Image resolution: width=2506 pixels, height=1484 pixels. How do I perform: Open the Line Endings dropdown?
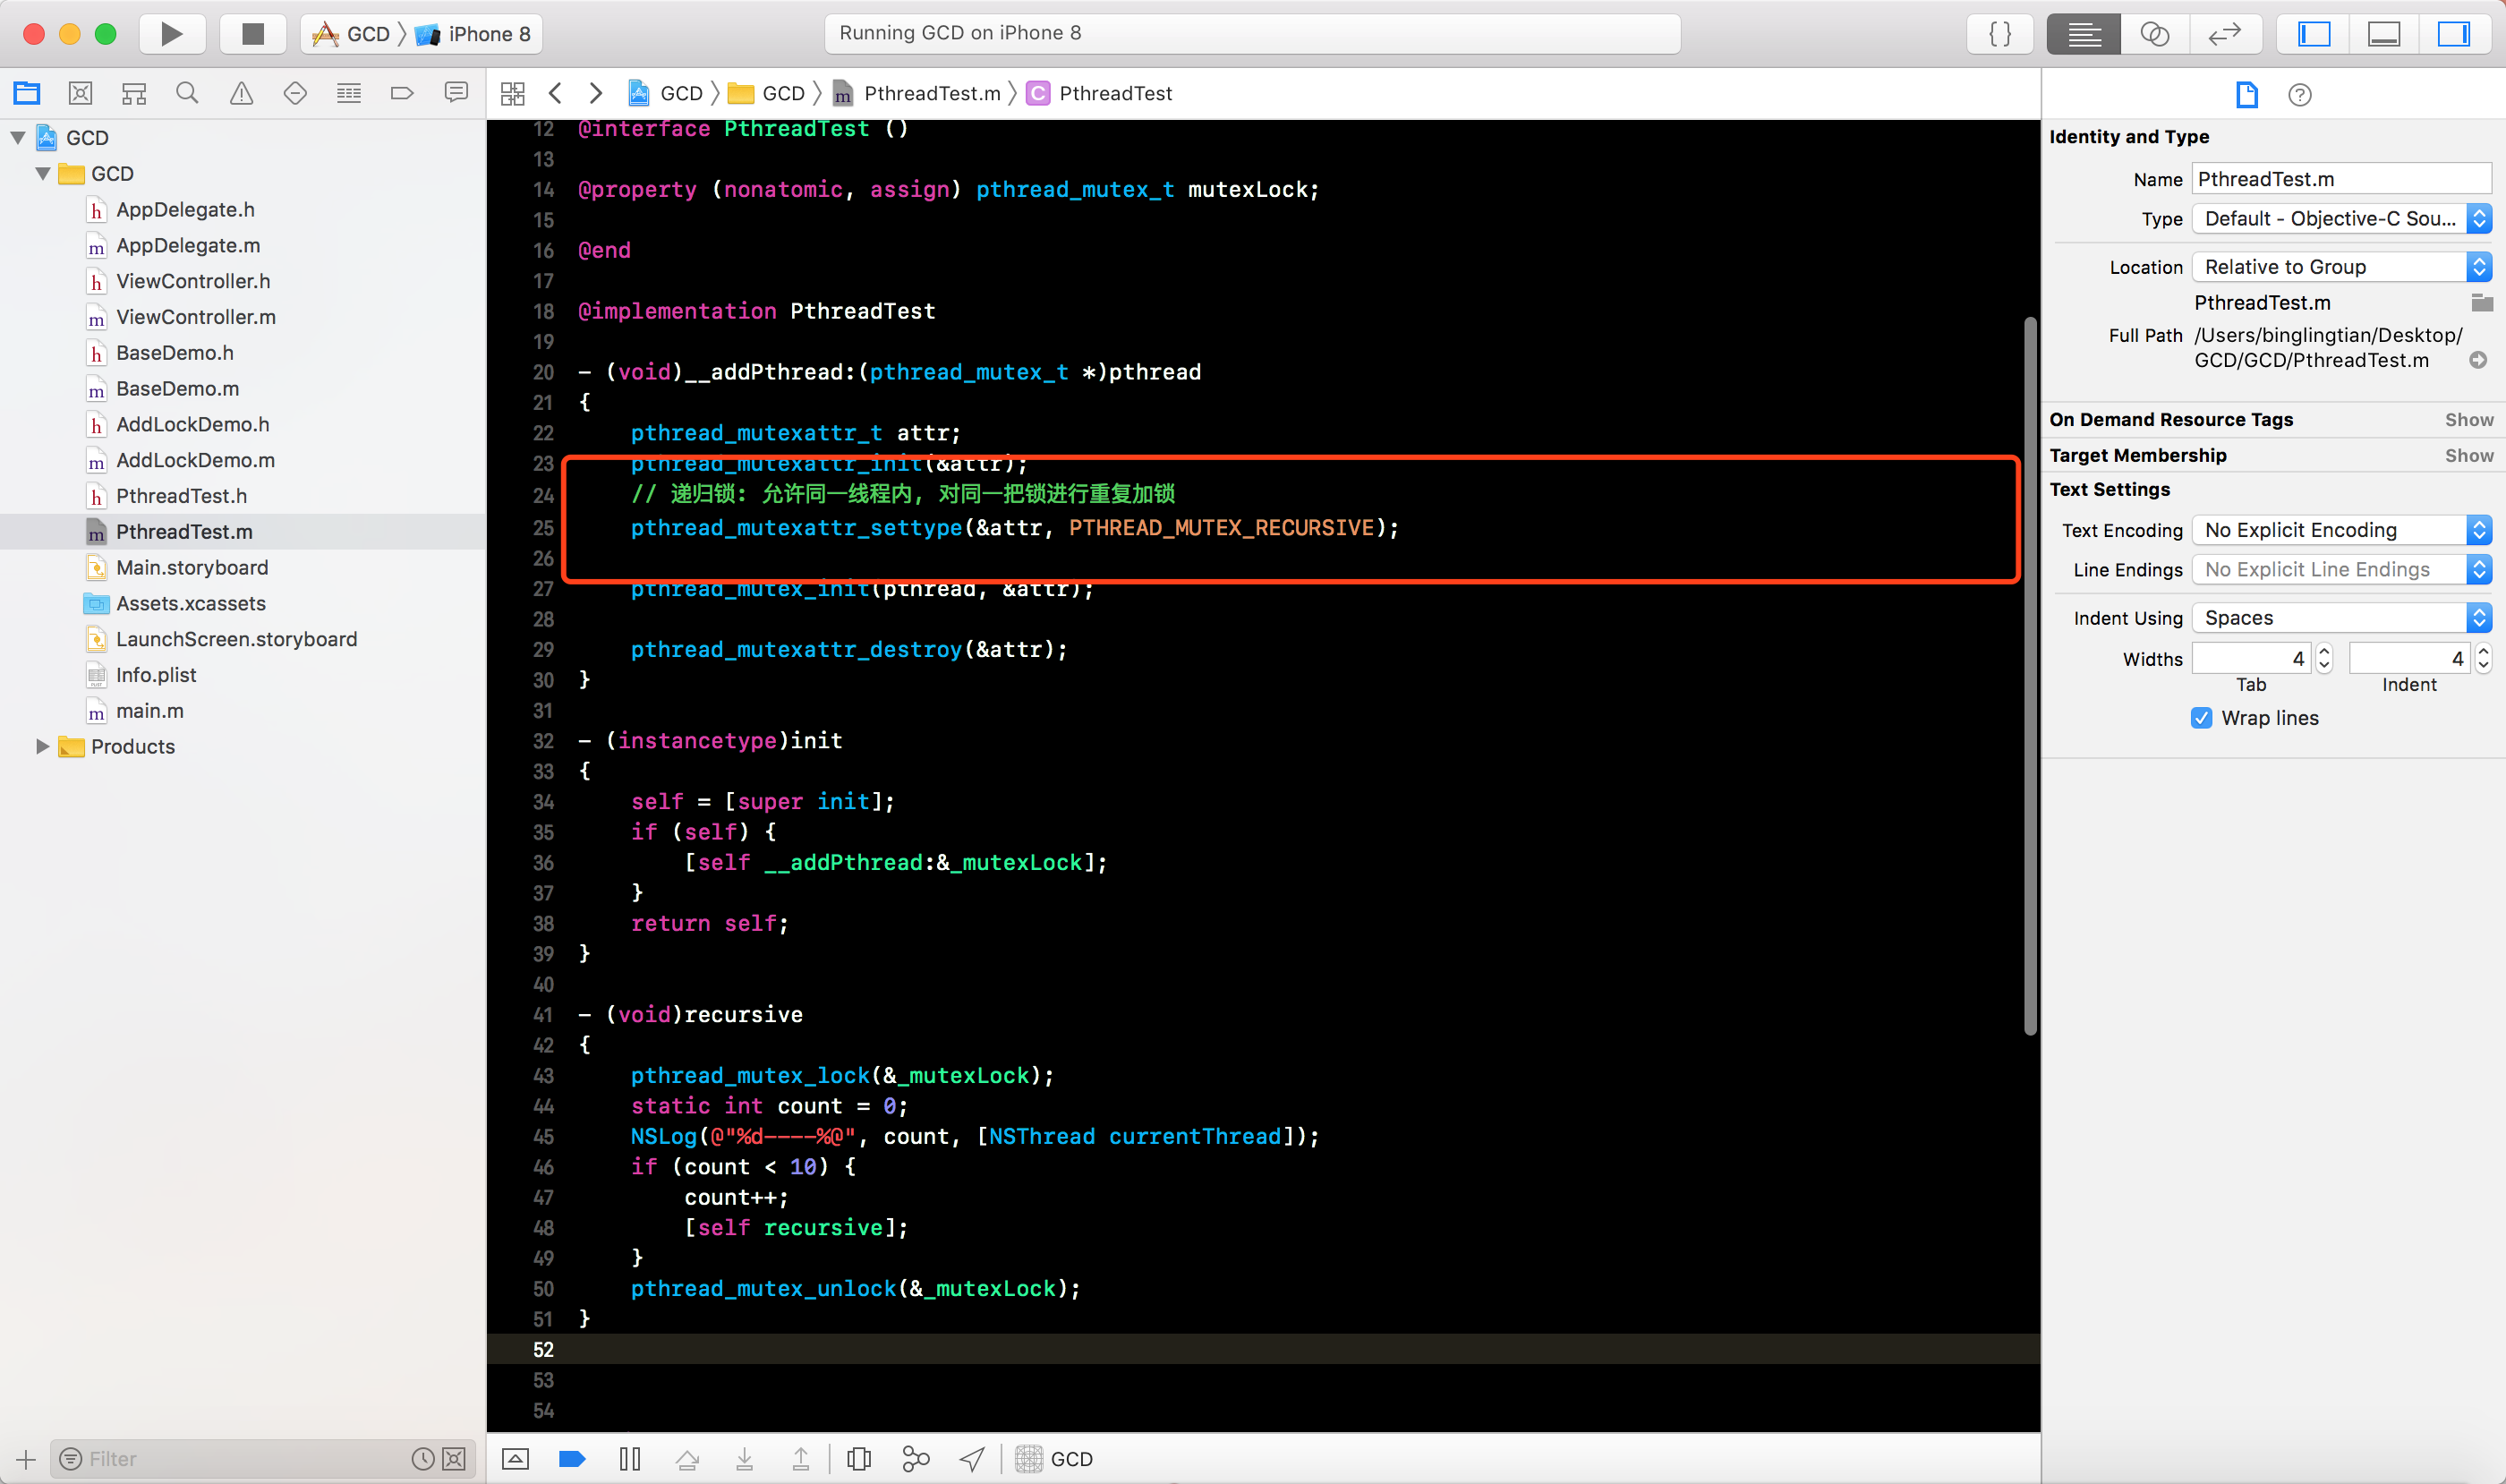(x=2341, y=569)
